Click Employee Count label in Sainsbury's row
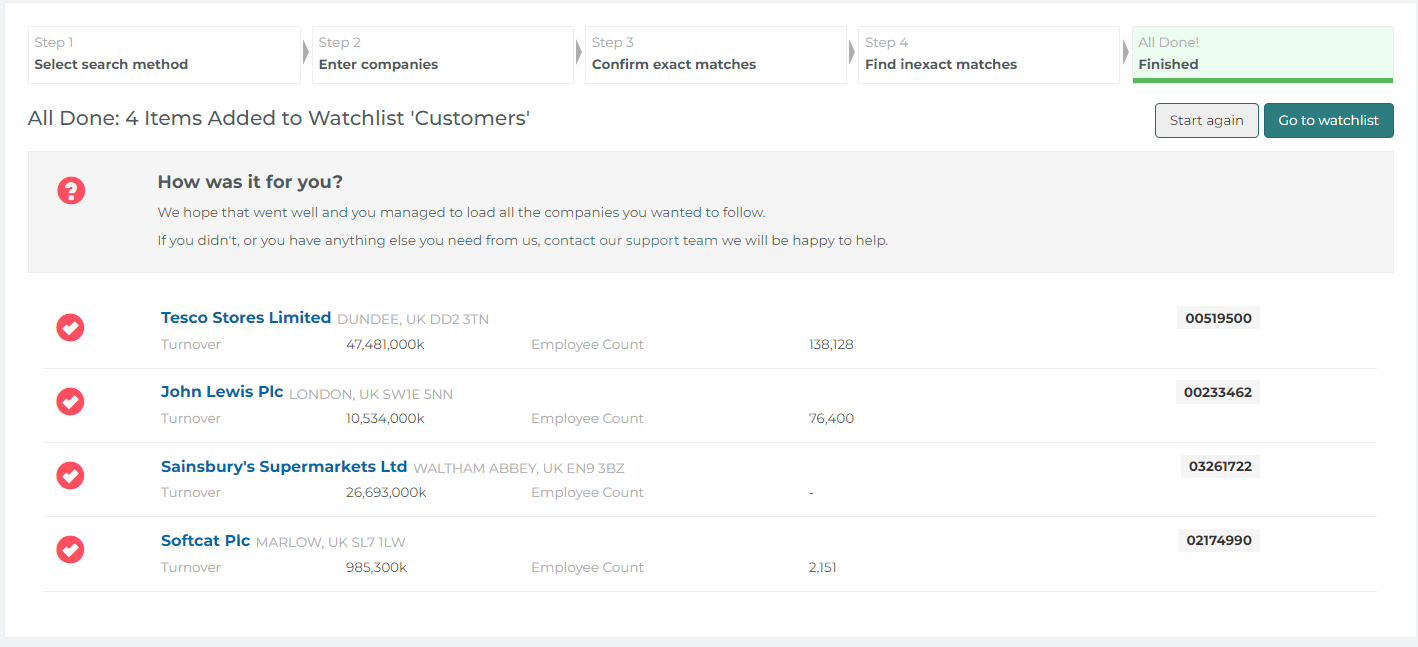Viewport: 1418px width, 647px height. tap(587, 492)
